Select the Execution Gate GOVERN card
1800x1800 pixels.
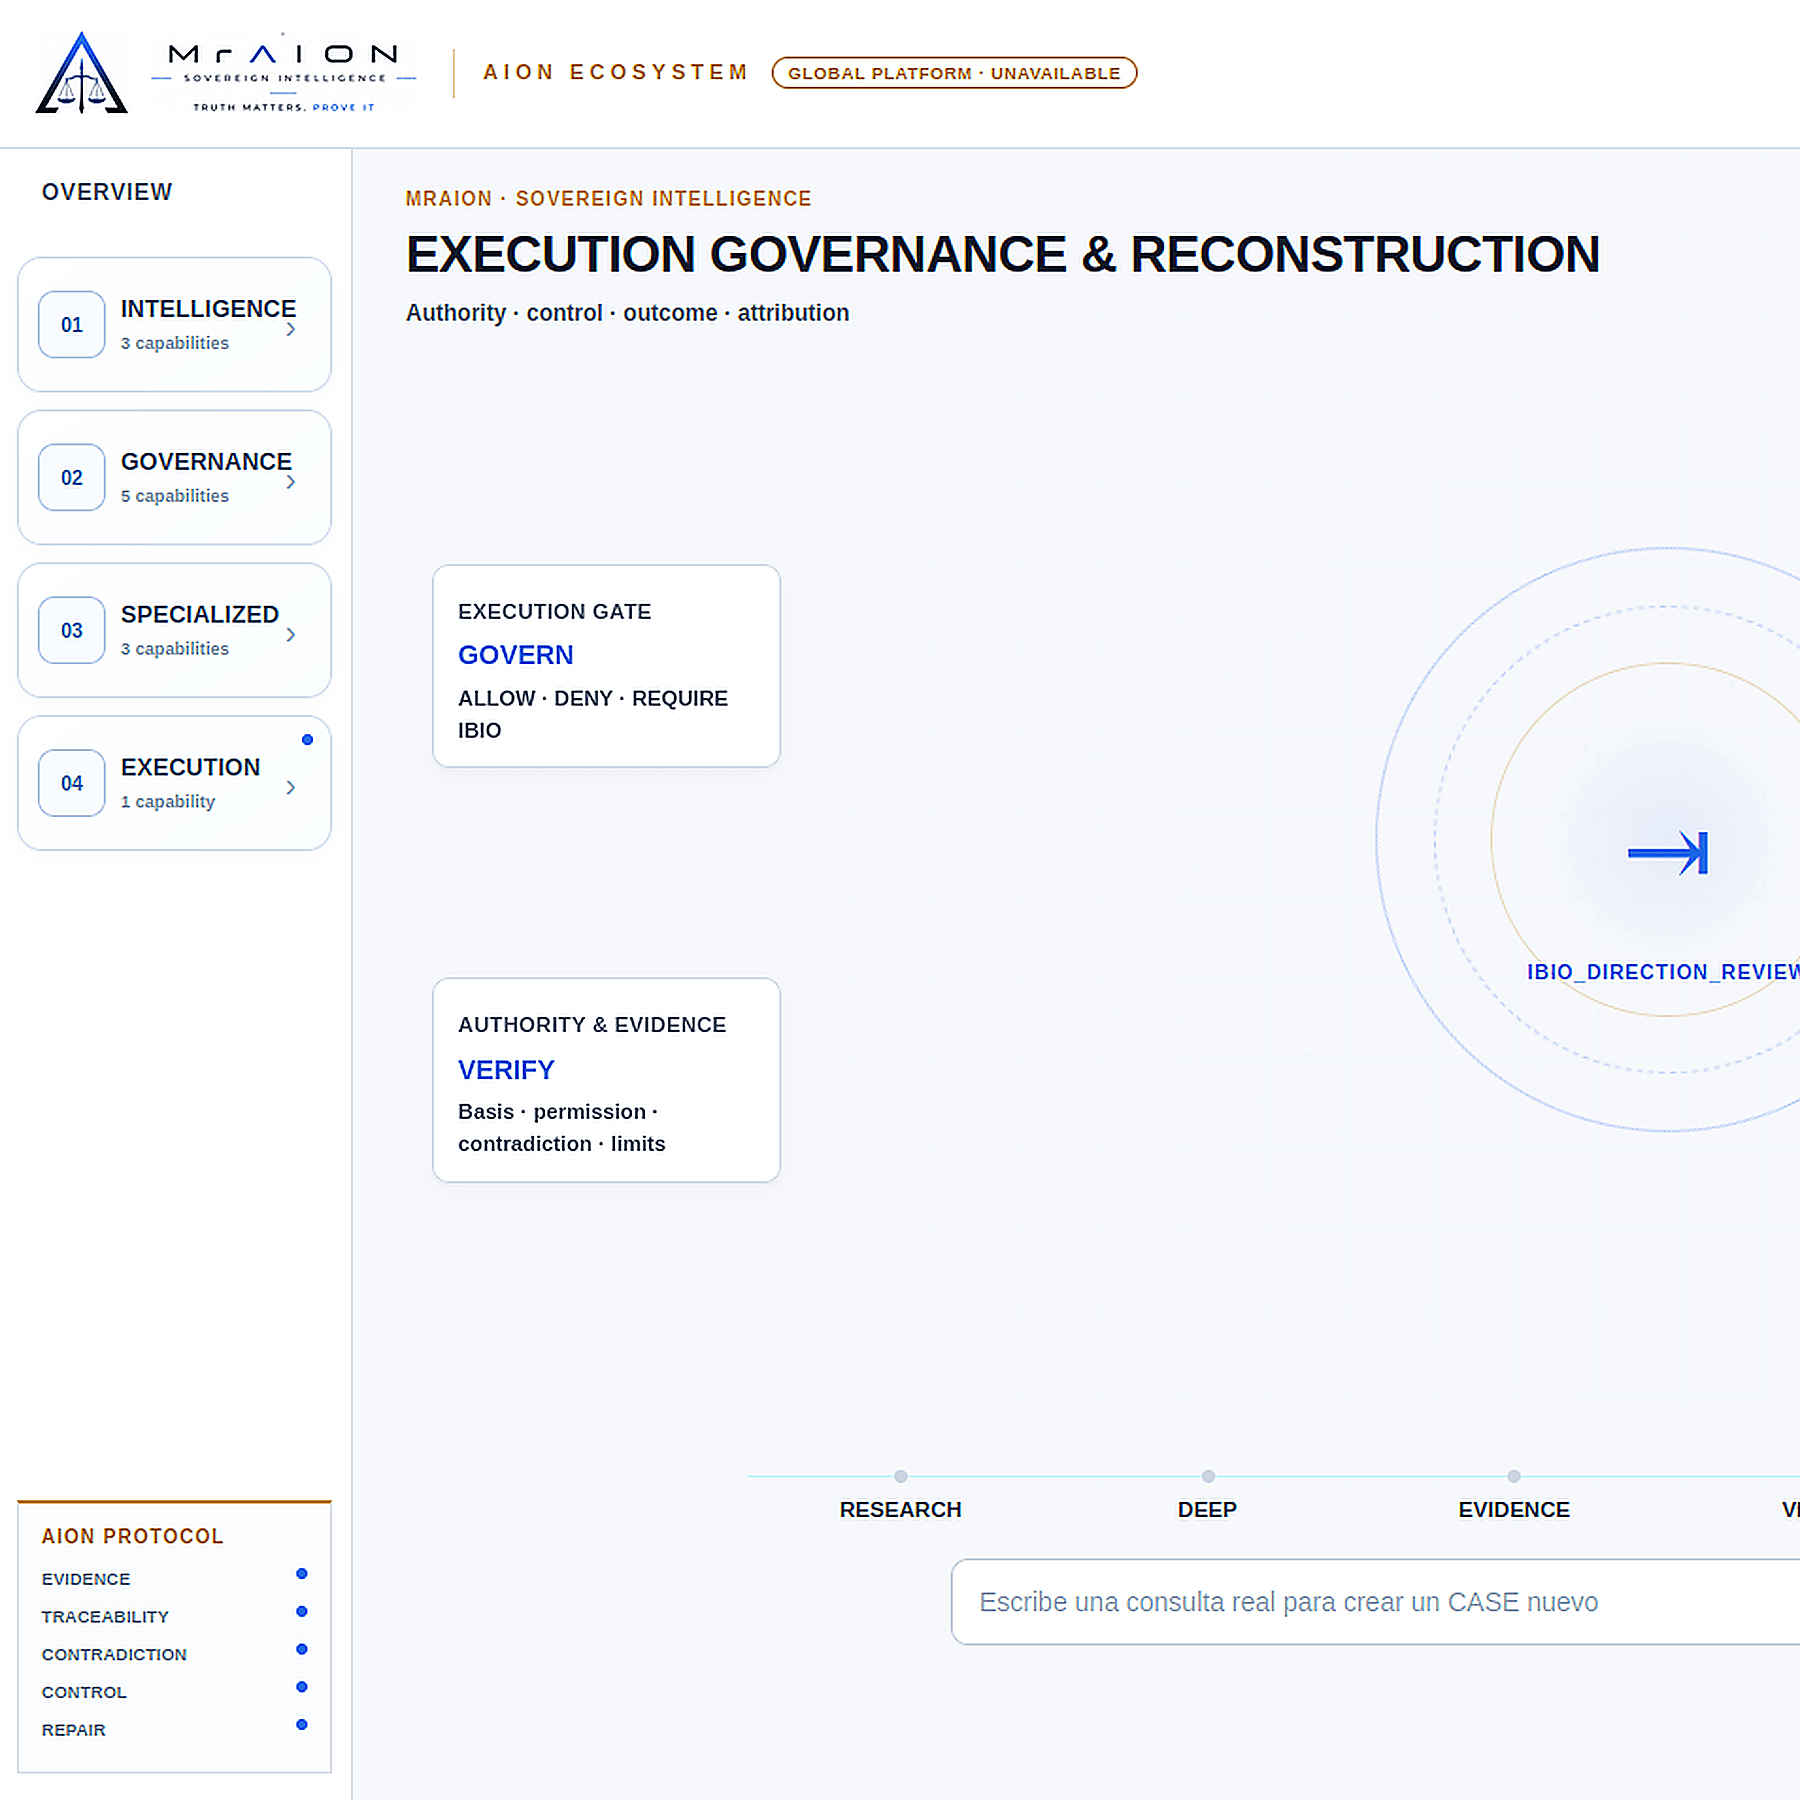606,667
